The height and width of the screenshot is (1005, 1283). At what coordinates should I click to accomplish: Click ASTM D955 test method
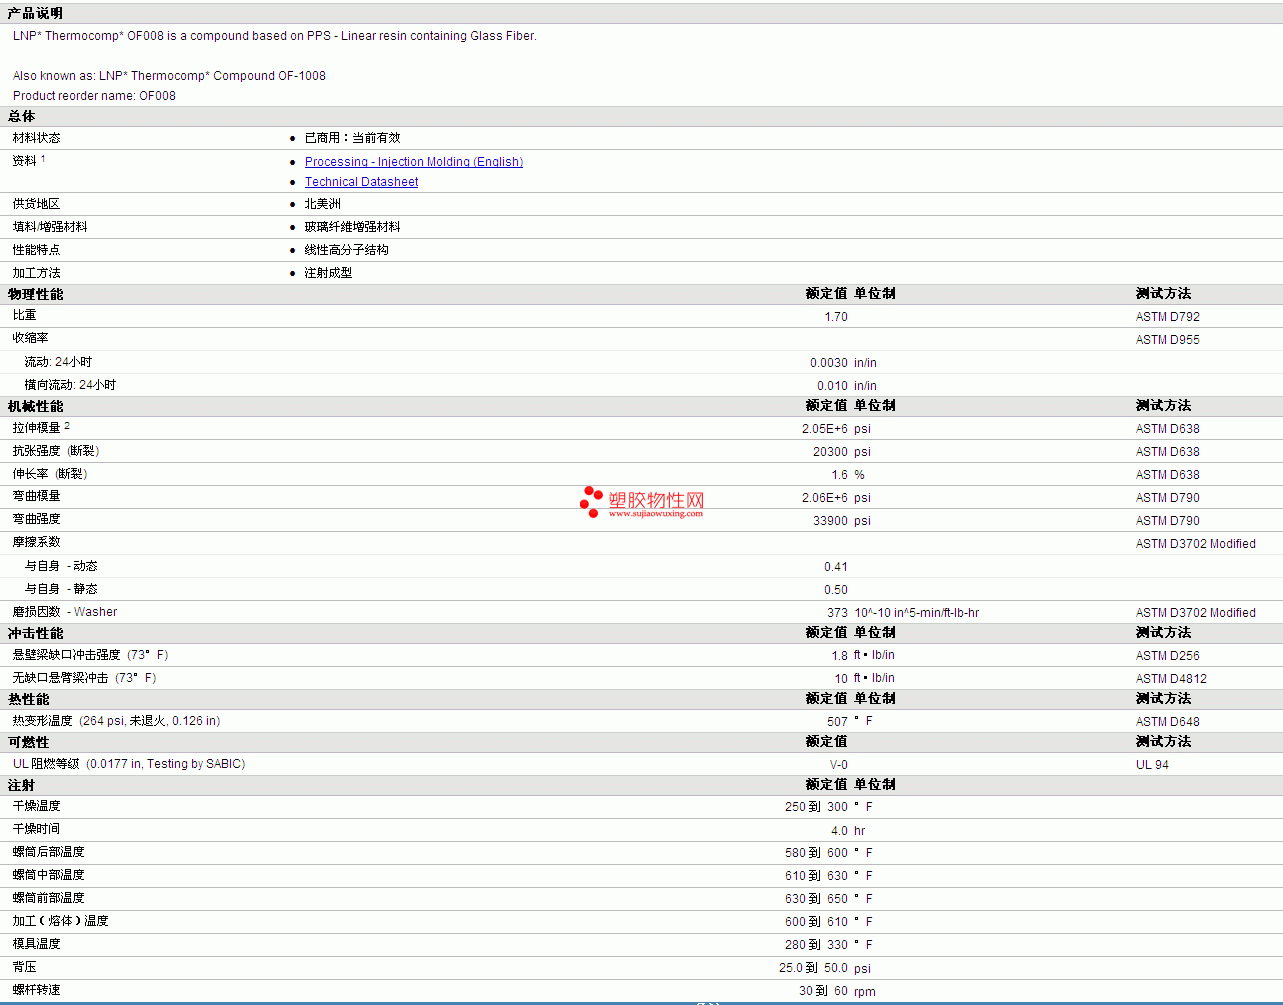tap(1167, 340)
